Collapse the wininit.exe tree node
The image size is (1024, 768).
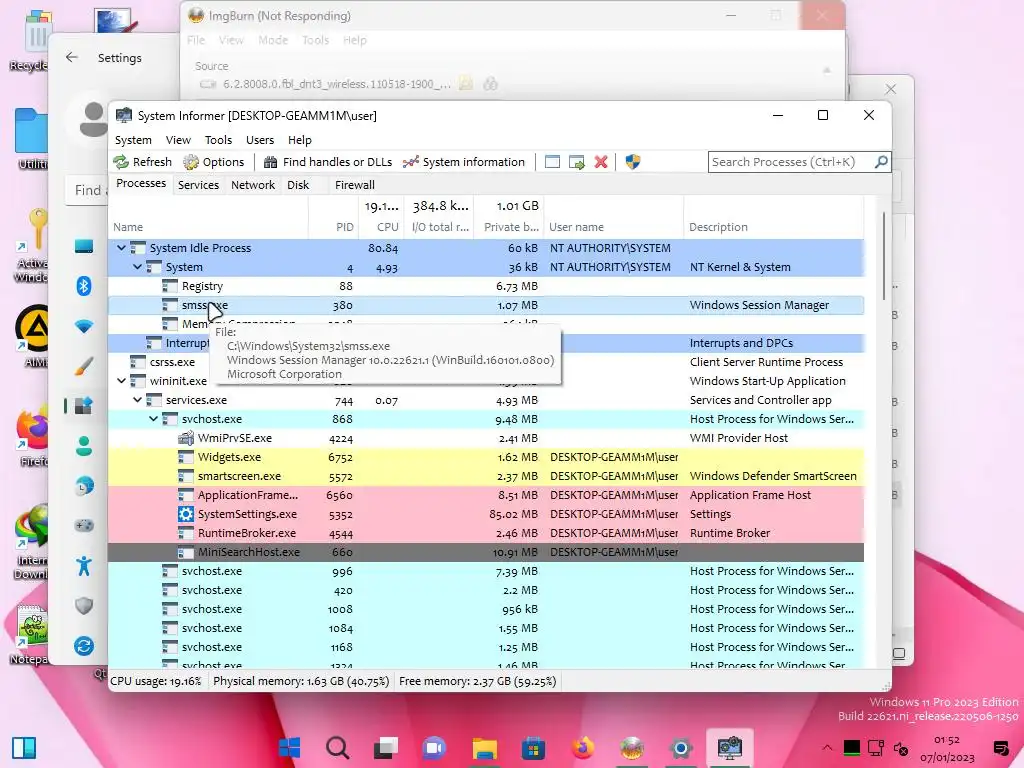(x=121, y=381)
